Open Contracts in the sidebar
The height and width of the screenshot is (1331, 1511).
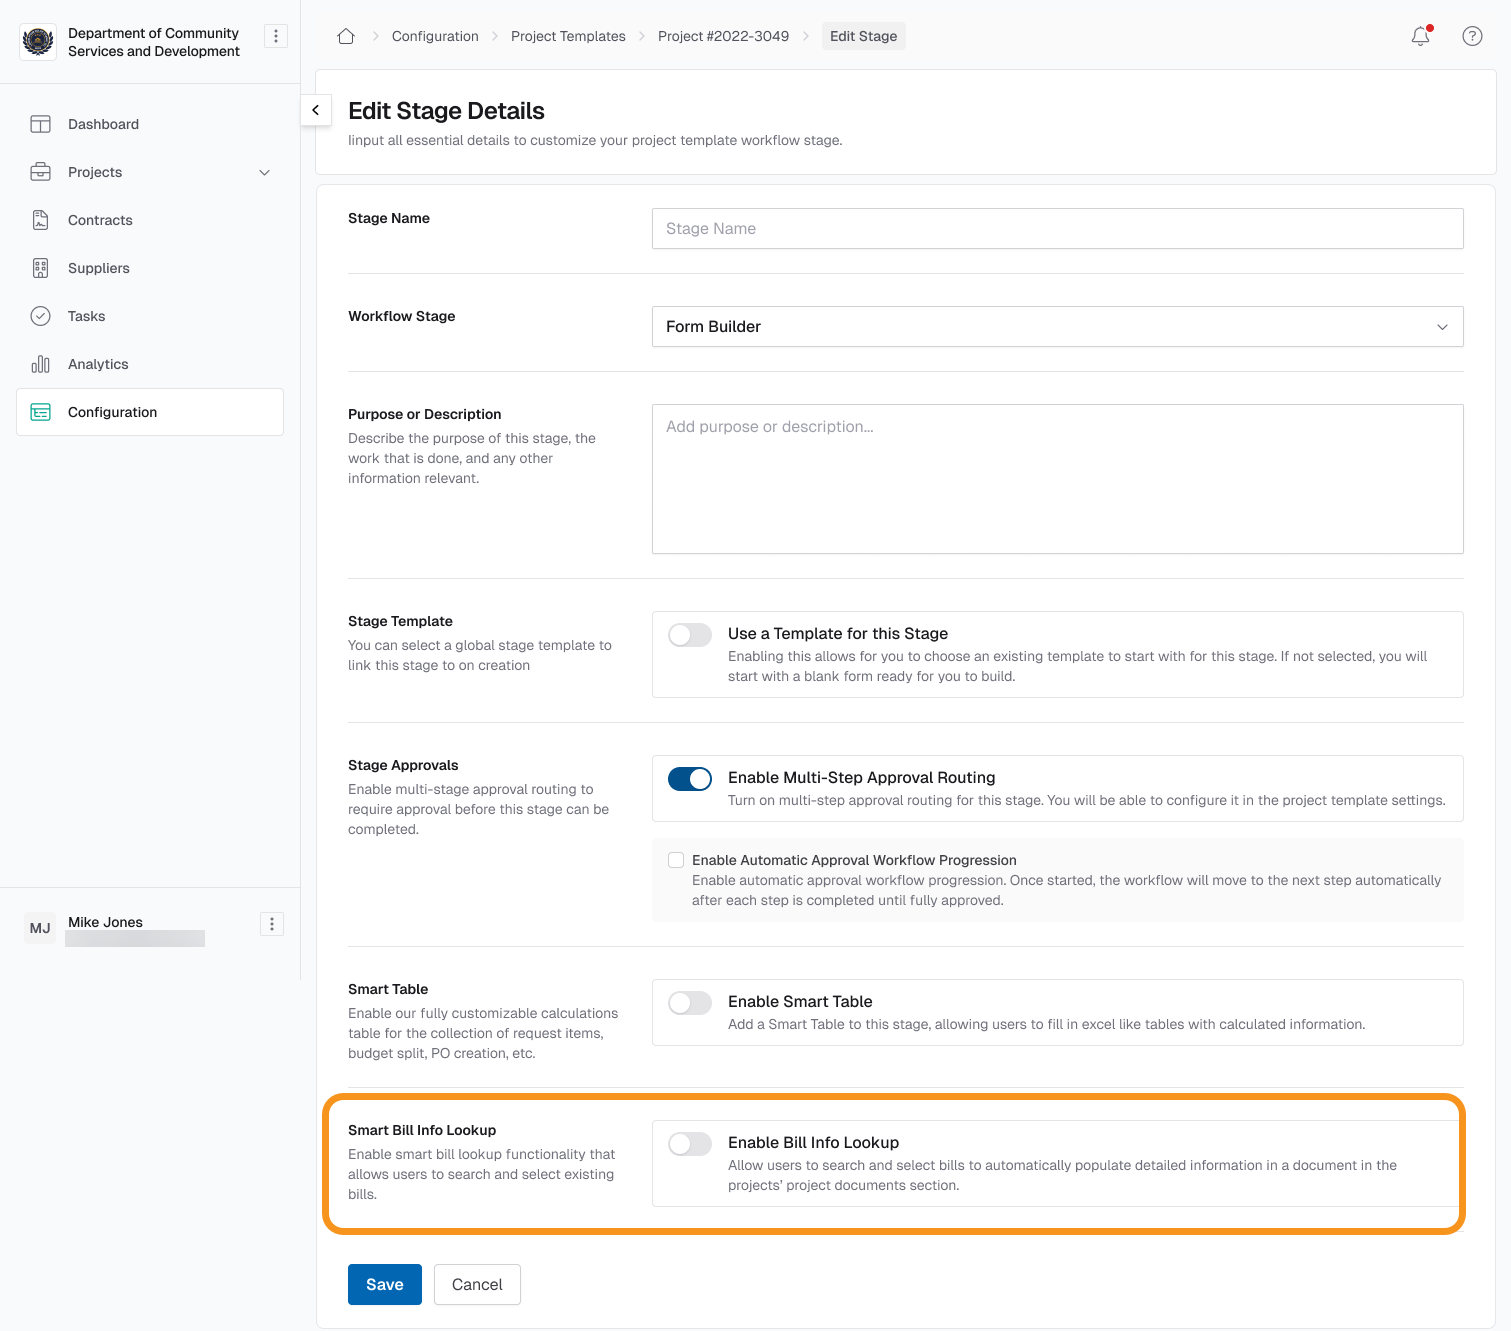coord(100,220)
